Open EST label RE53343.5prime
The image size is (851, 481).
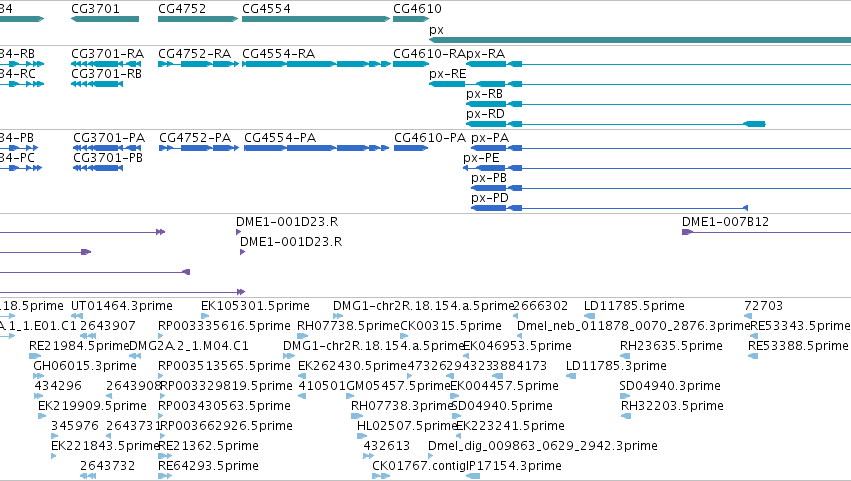click(x=800, y=326)
